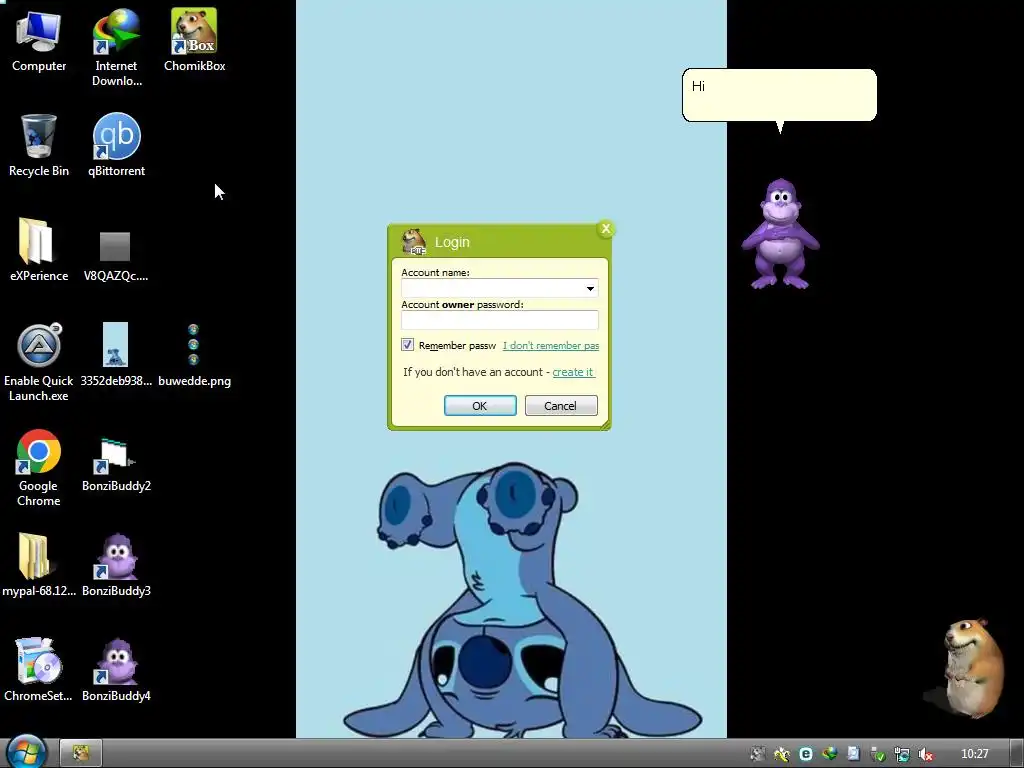
Task: Click the taskbar clock showing 10:27
Action: pyautogui.click(x=974, y=754)
